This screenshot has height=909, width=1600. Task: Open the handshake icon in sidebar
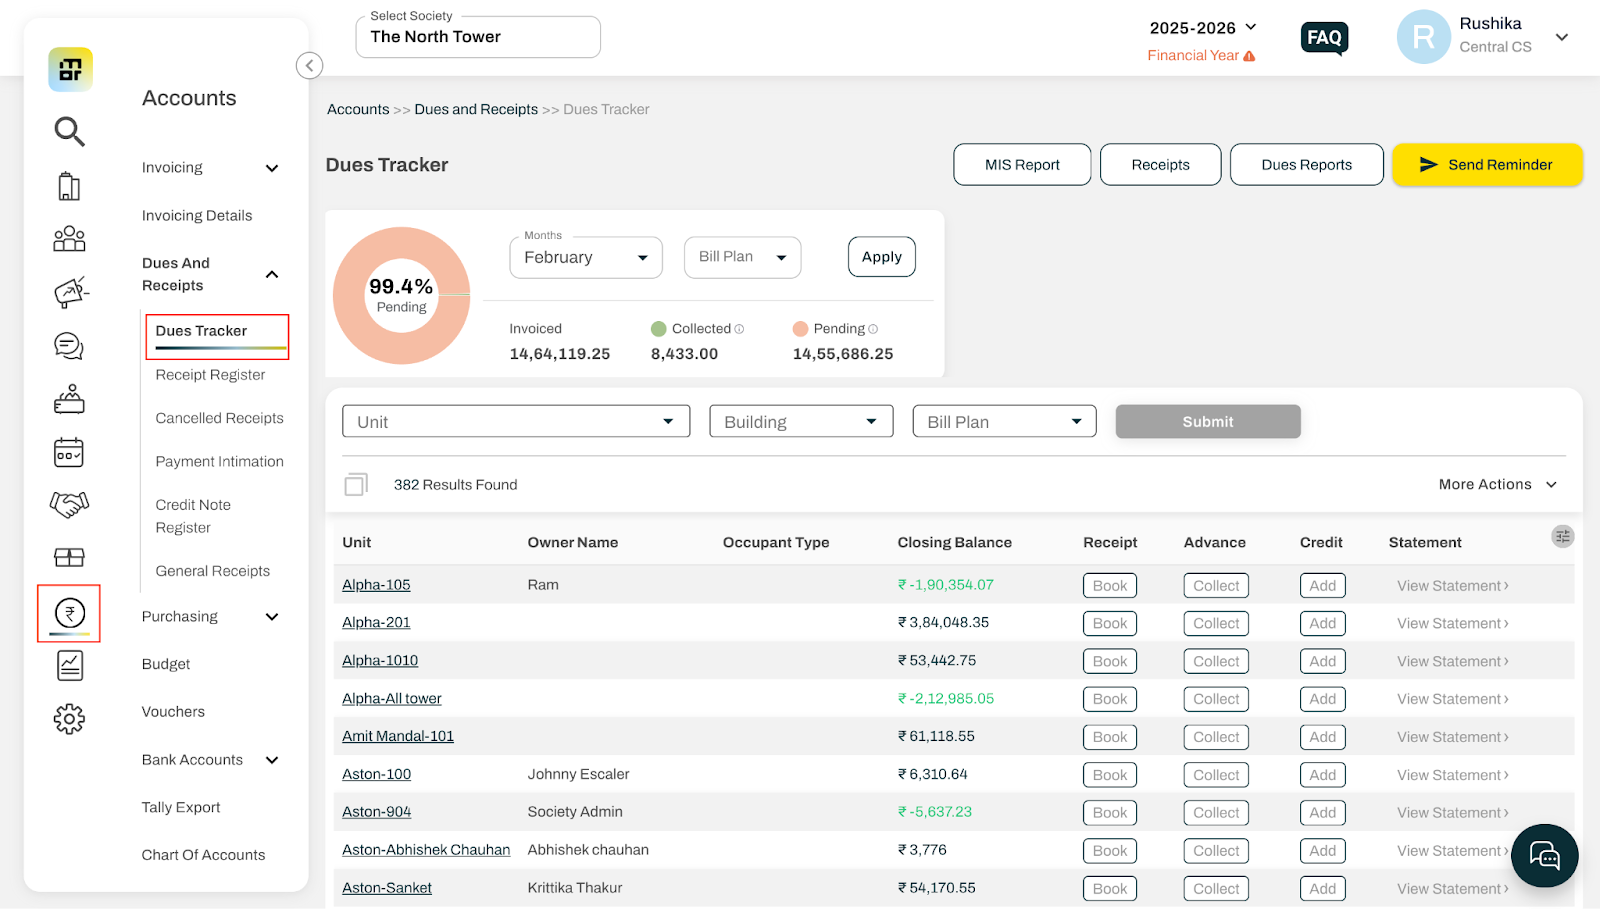click(69, 504)
